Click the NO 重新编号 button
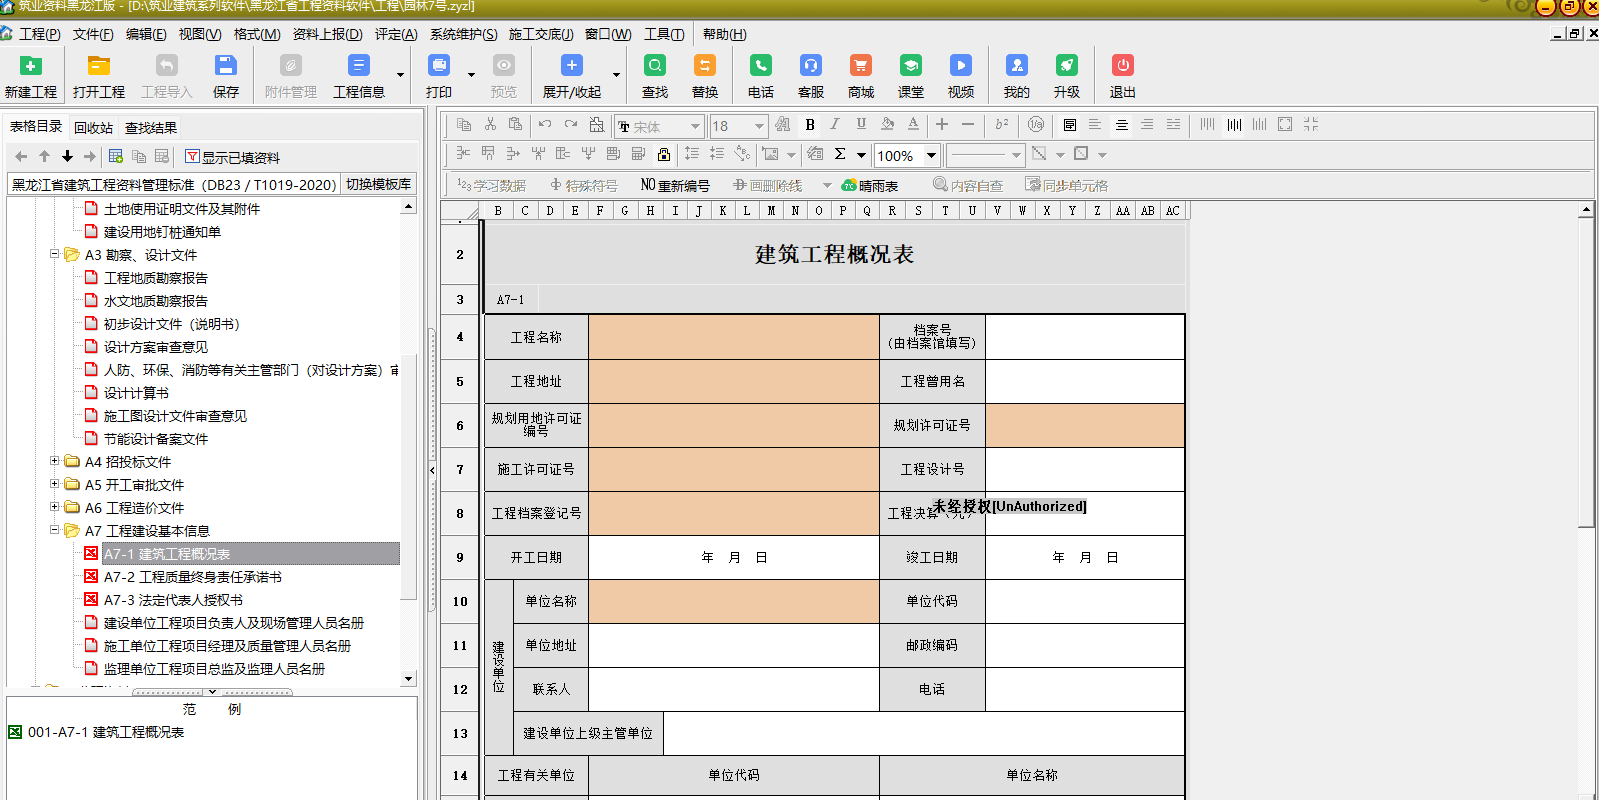 click(675, 185)
